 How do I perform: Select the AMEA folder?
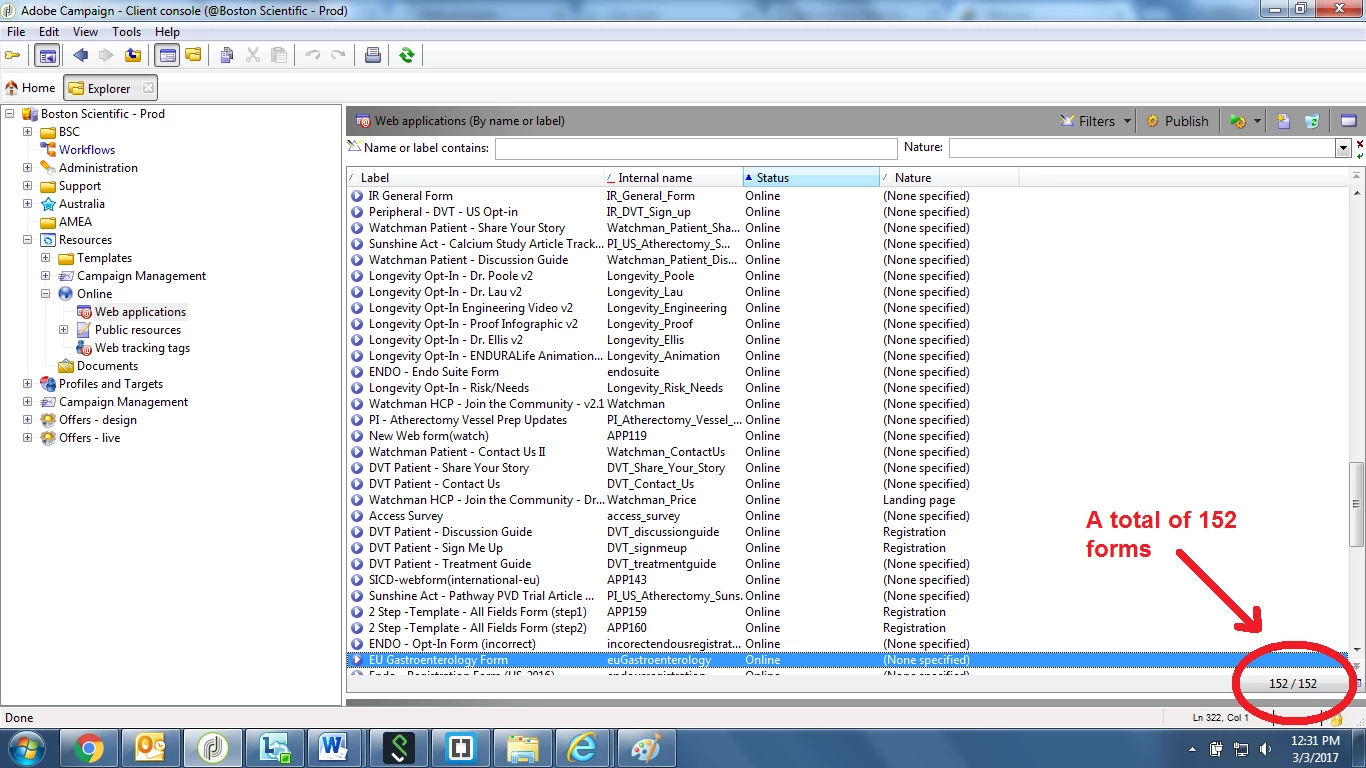click(75, 222)
